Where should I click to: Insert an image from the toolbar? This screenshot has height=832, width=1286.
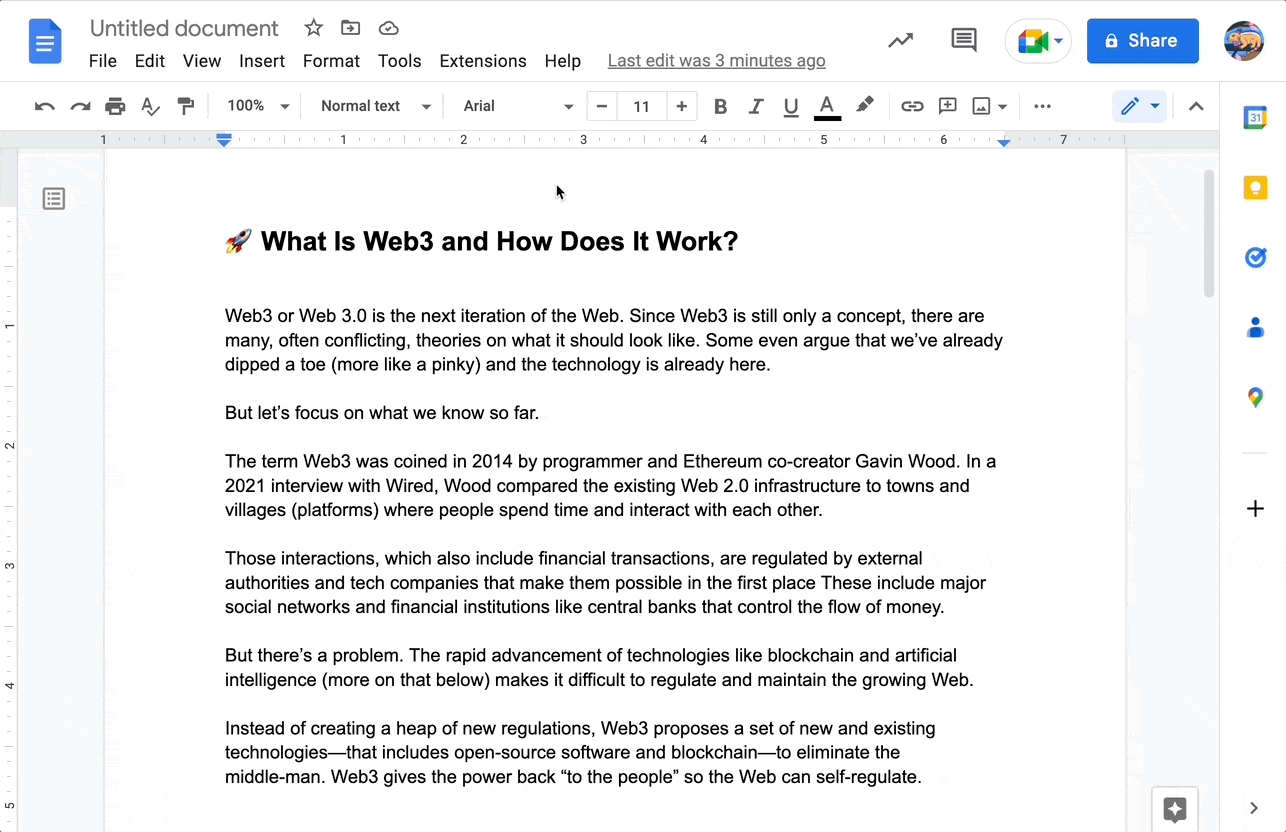[x=983, y=105]
